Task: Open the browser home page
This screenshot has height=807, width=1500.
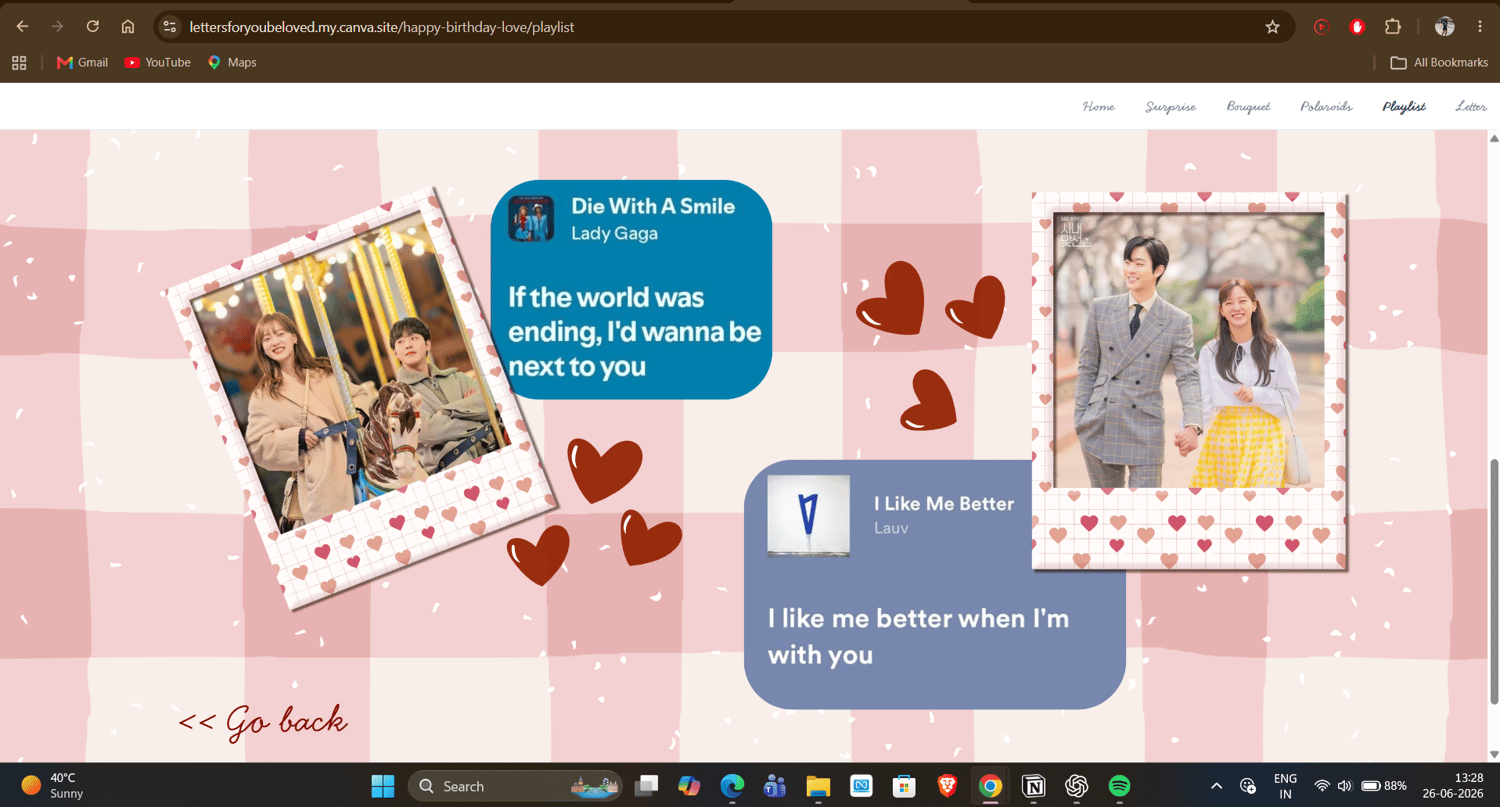Action: point(128,27)
